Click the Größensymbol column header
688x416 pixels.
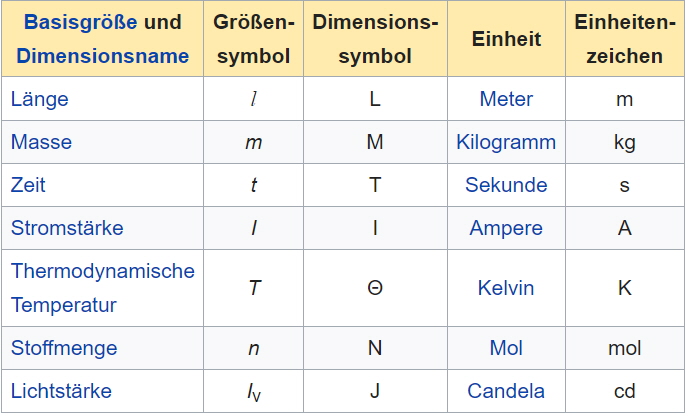[x=254, y=39]
